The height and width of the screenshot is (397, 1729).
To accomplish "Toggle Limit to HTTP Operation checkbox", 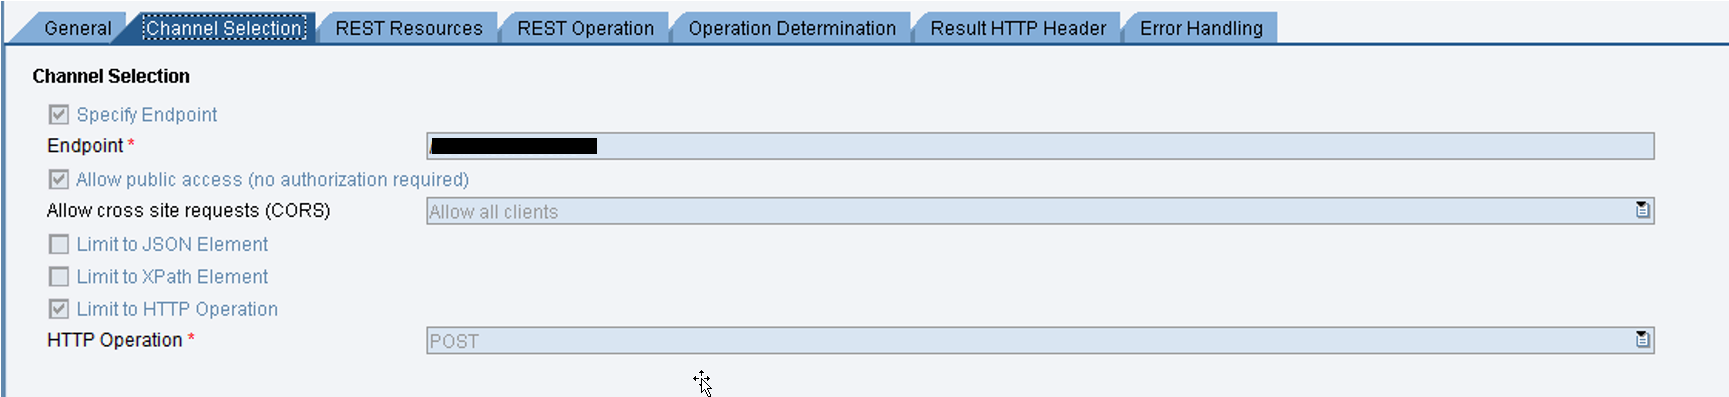I will tap(59, 309).
